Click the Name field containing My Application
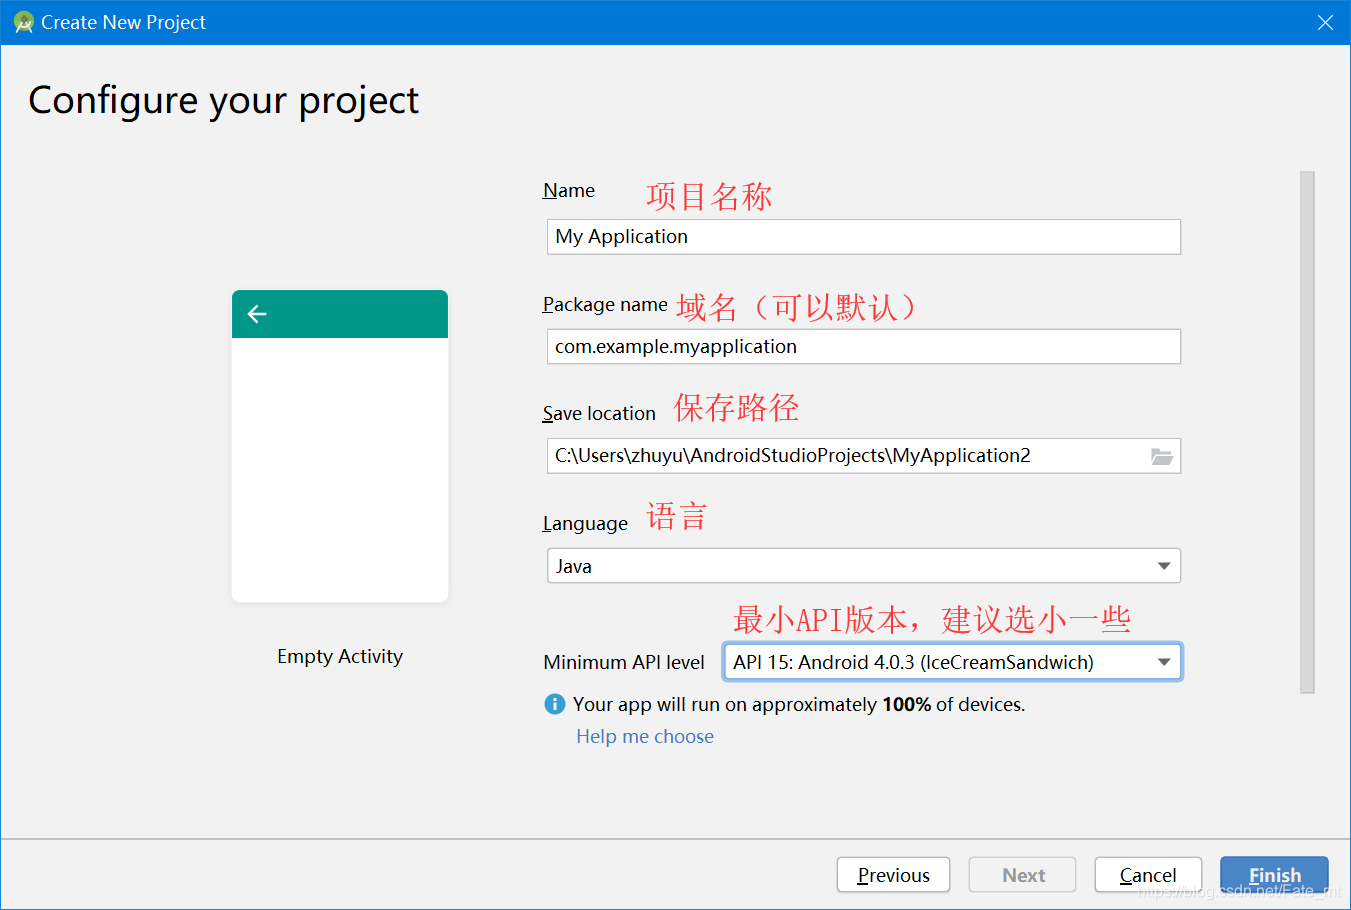The width and height of the screenshot is (1351, 910). point(864,237)
